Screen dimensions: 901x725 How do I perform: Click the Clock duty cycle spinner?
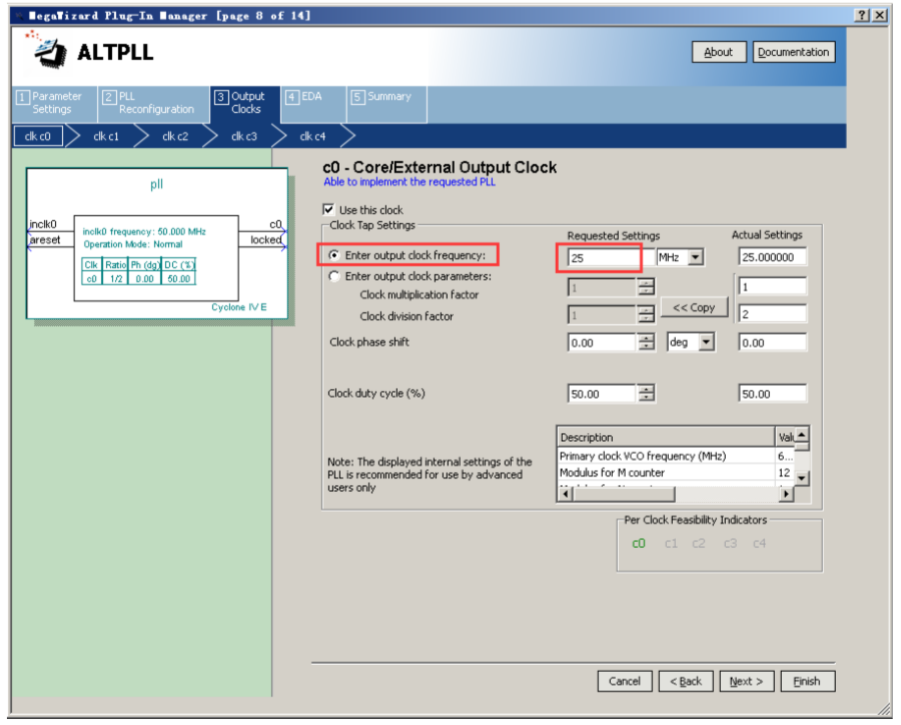tap(646, 394)
